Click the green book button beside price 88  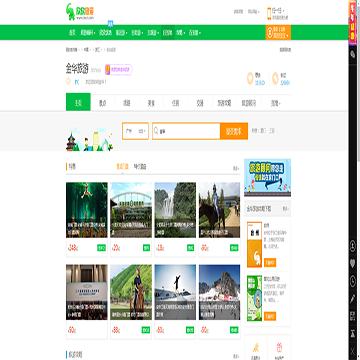click(146, 330)
